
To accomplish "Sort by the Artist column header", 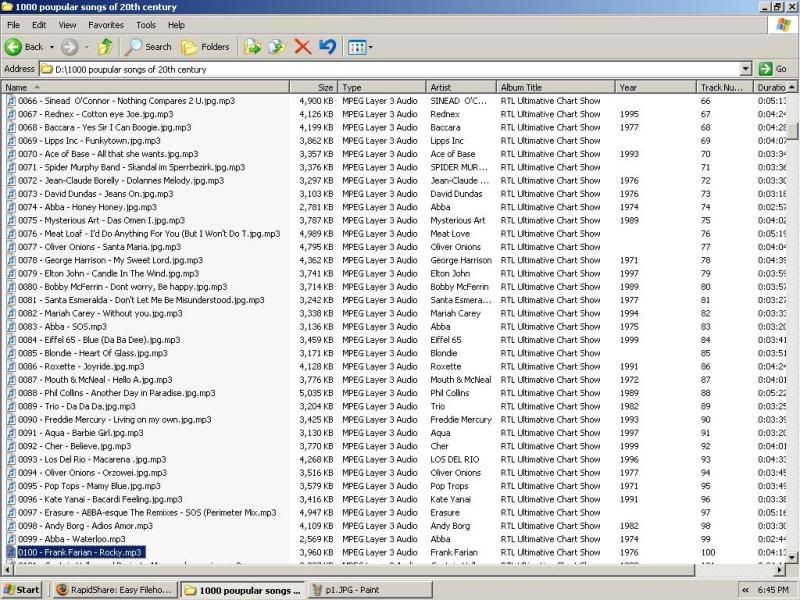I will pos(460,87).
